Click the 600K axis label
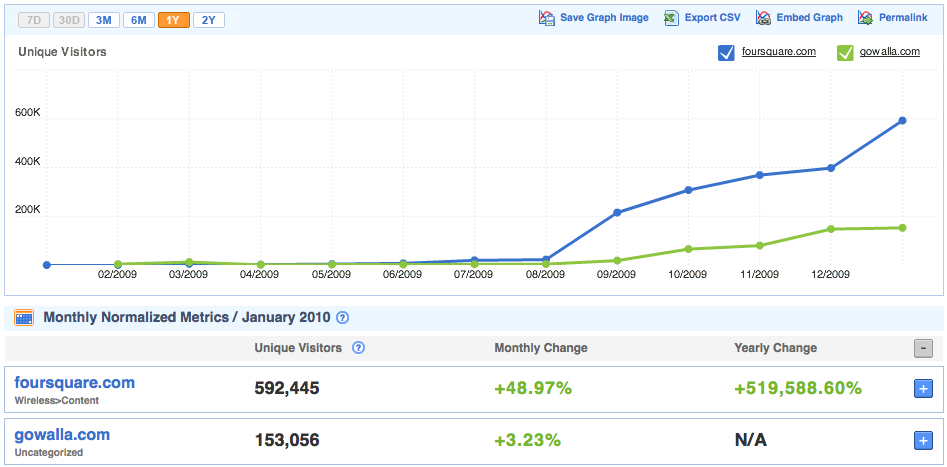This screenshot has width=947, height=467. [28, 113]
